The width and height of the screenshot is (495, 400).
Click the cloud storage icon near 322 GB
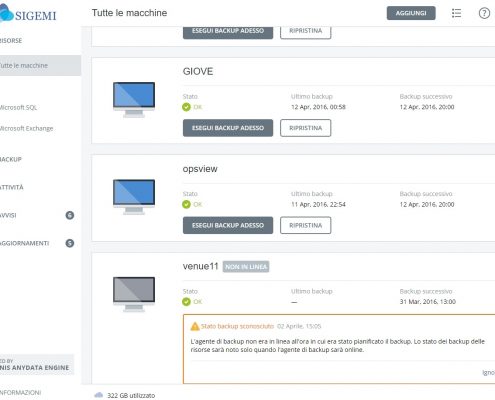(x=99, y=395)
